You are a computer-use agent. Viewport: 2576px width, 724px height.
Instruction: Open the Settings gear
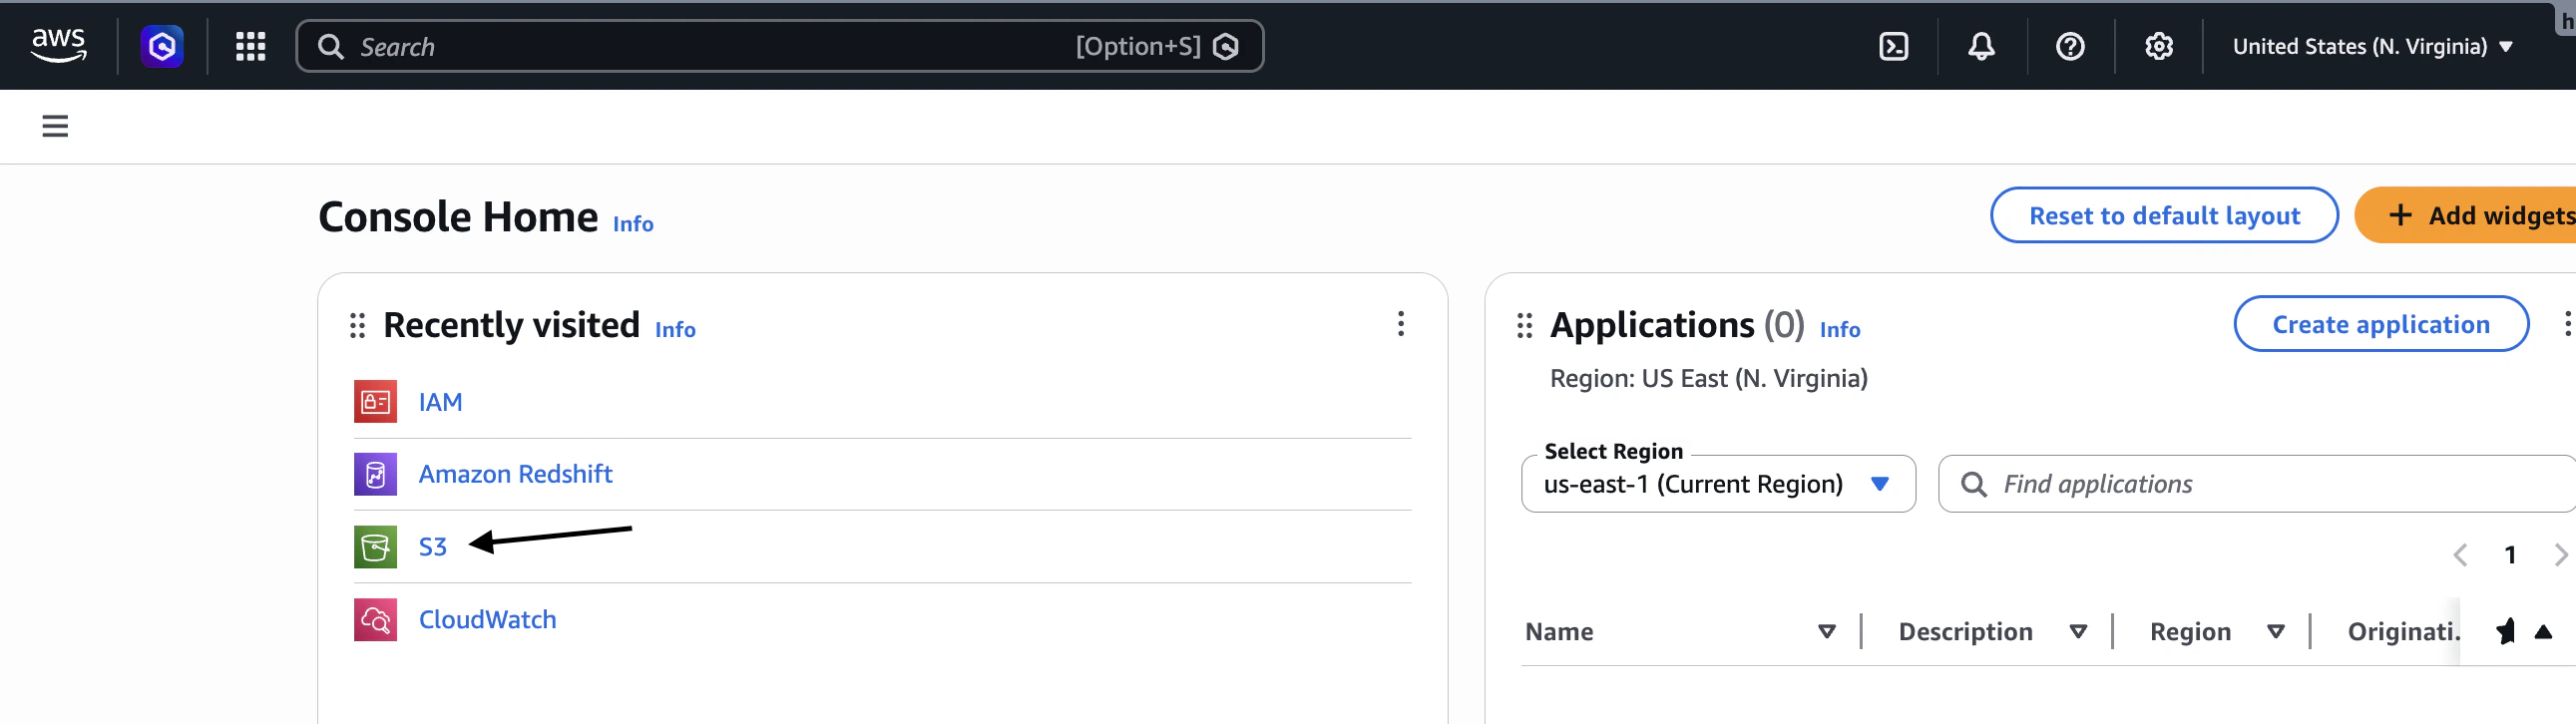point(2158,46)
